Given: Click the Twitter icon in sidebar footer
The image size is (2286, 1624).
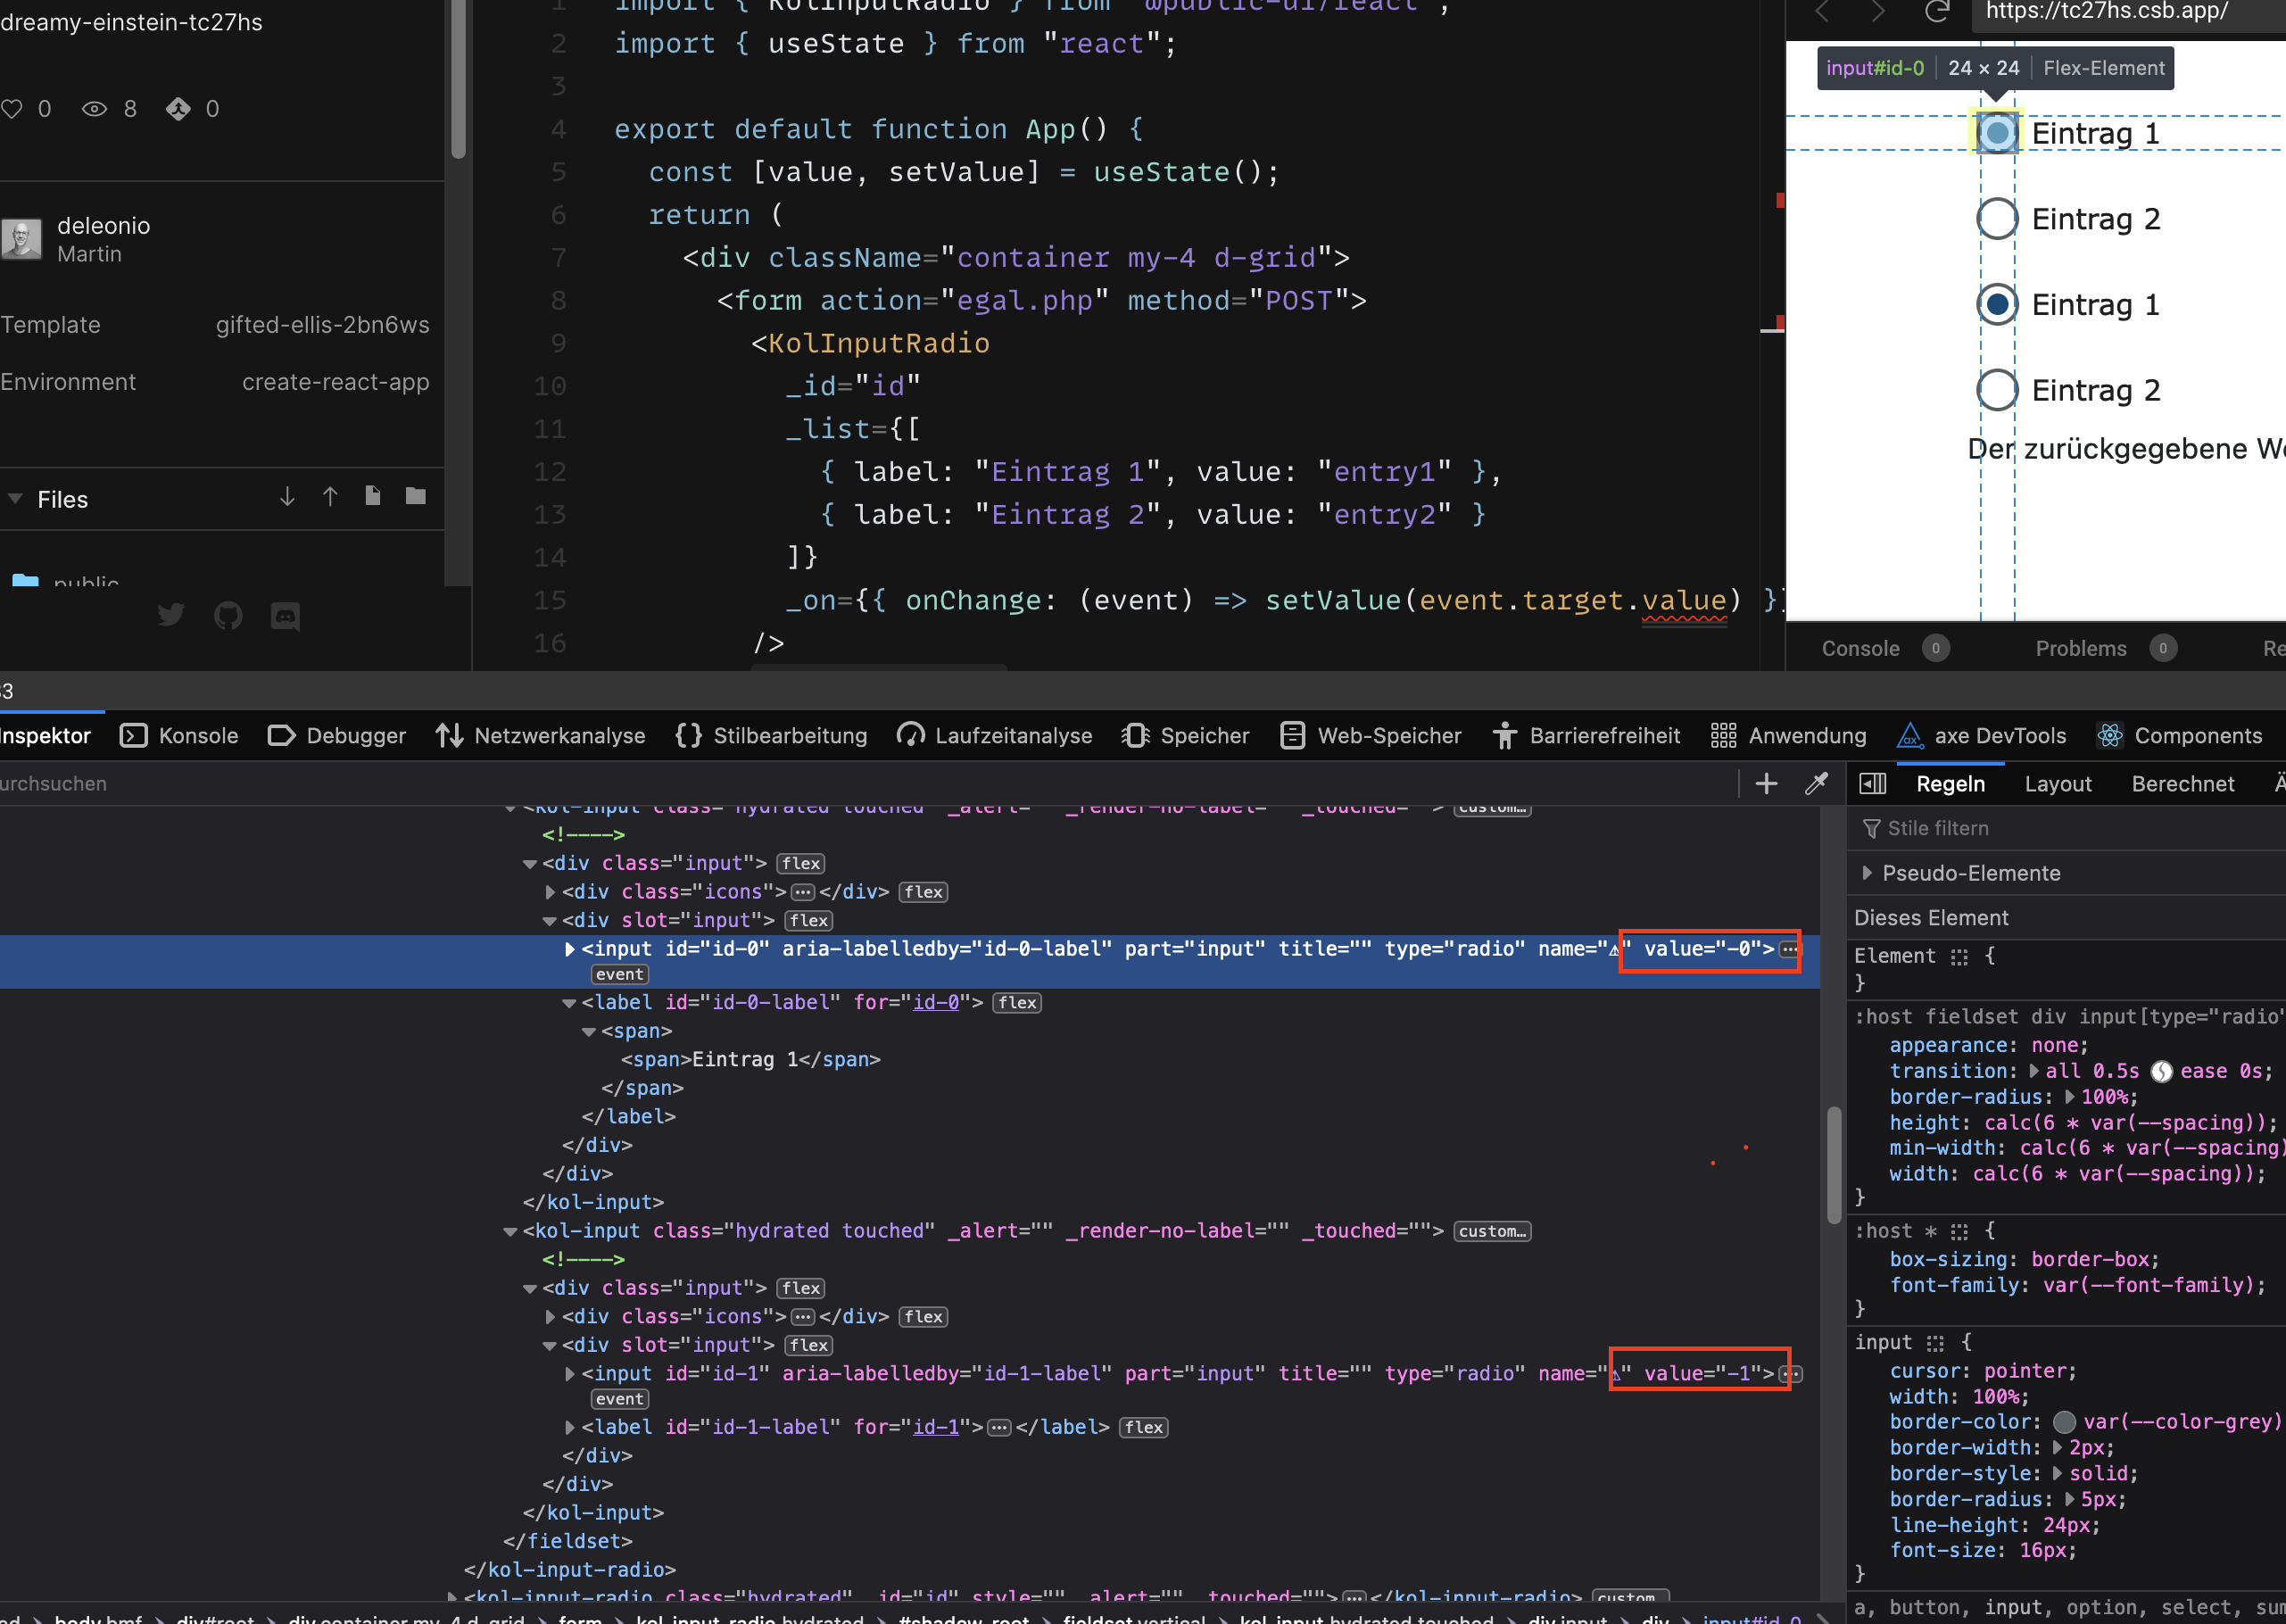Looking at the screenshot, I should [x=171, y=614].
